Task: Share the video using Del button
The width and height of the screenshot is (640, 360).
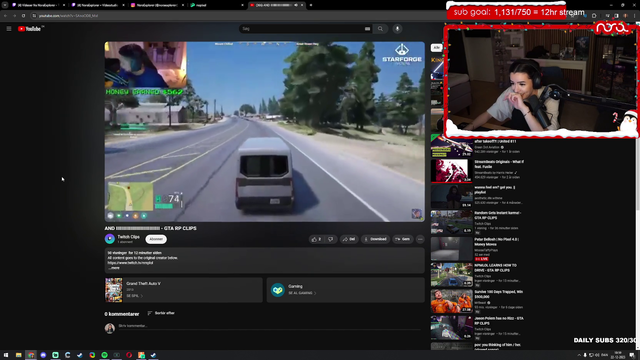Action: (349, 239)
